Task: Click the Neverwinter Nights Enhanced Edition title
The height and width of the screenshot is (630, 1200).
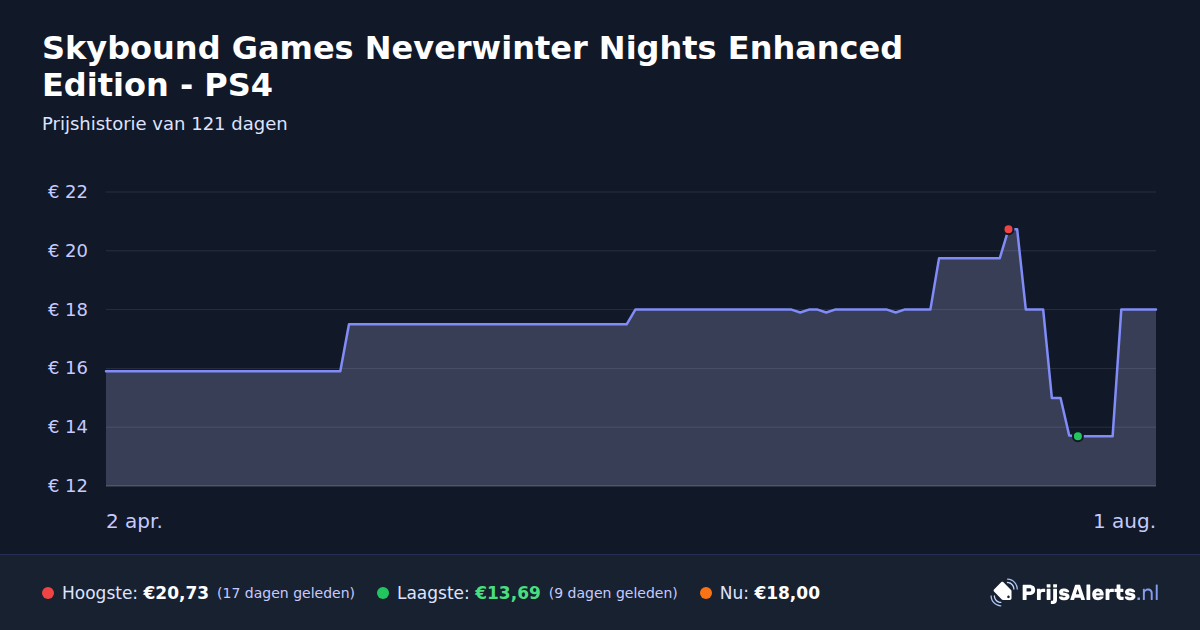Action: click(472, 66)
